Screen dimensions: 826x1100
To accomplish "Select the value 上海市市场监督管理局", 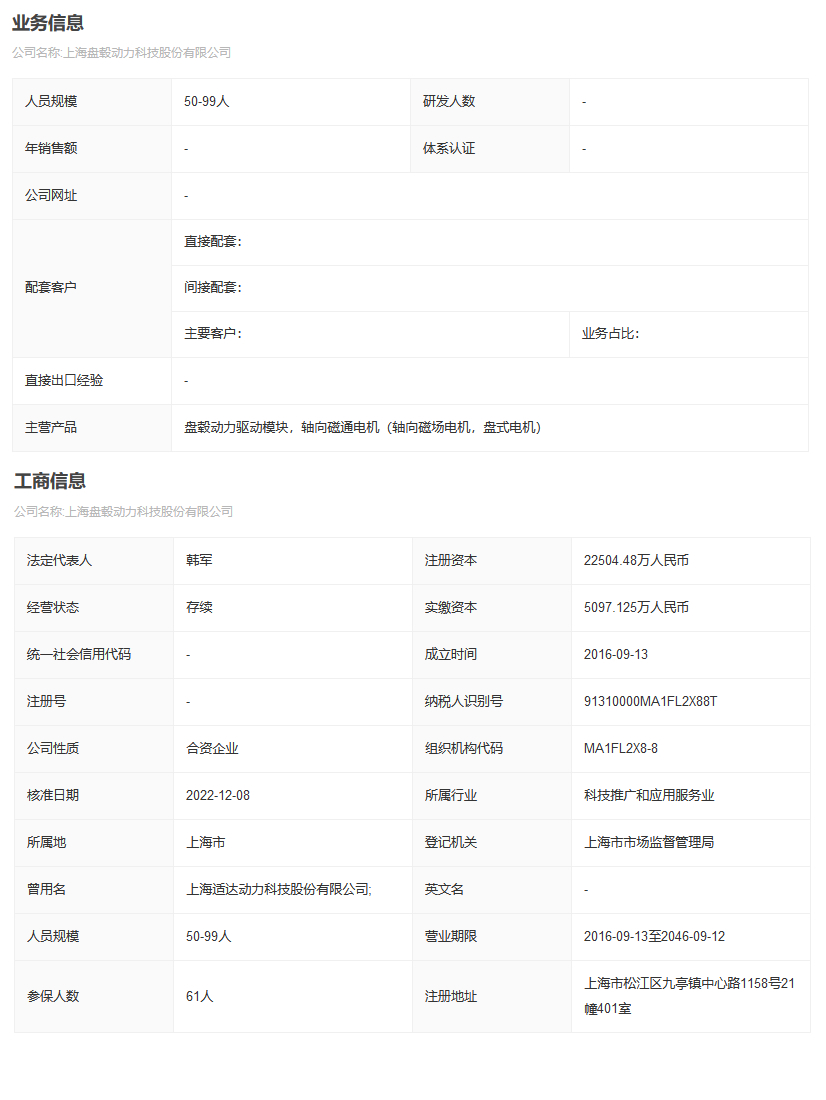I will 649,843.
